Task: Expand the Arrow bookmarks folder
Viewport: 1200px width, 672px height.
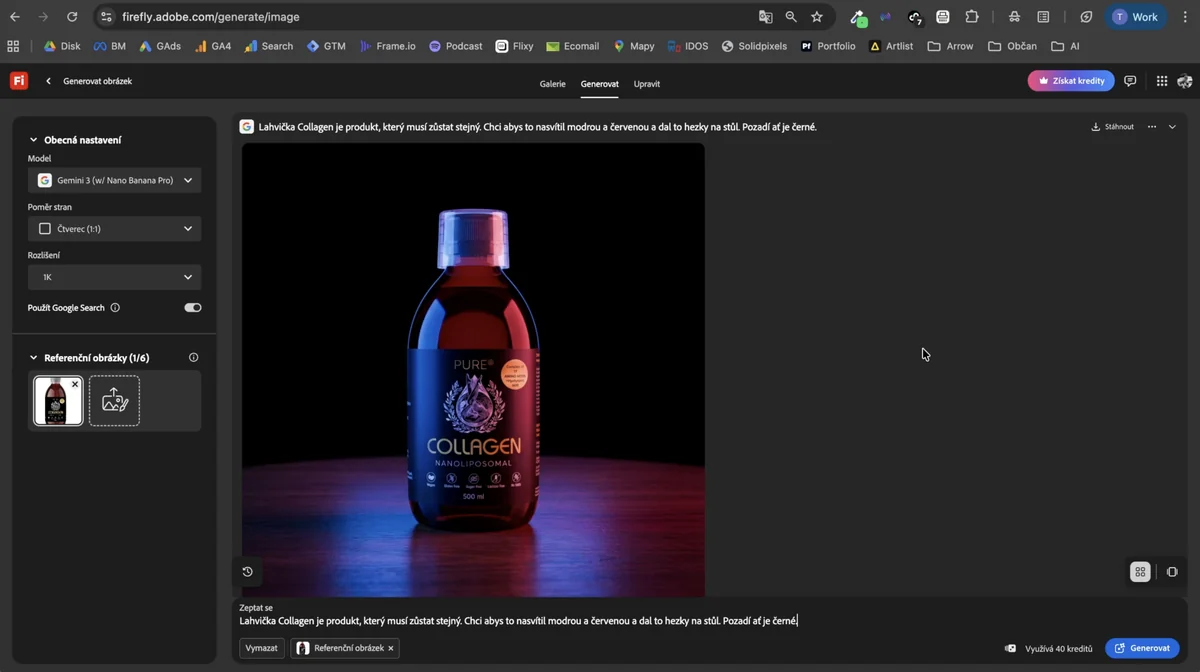Action: (950, 46)
